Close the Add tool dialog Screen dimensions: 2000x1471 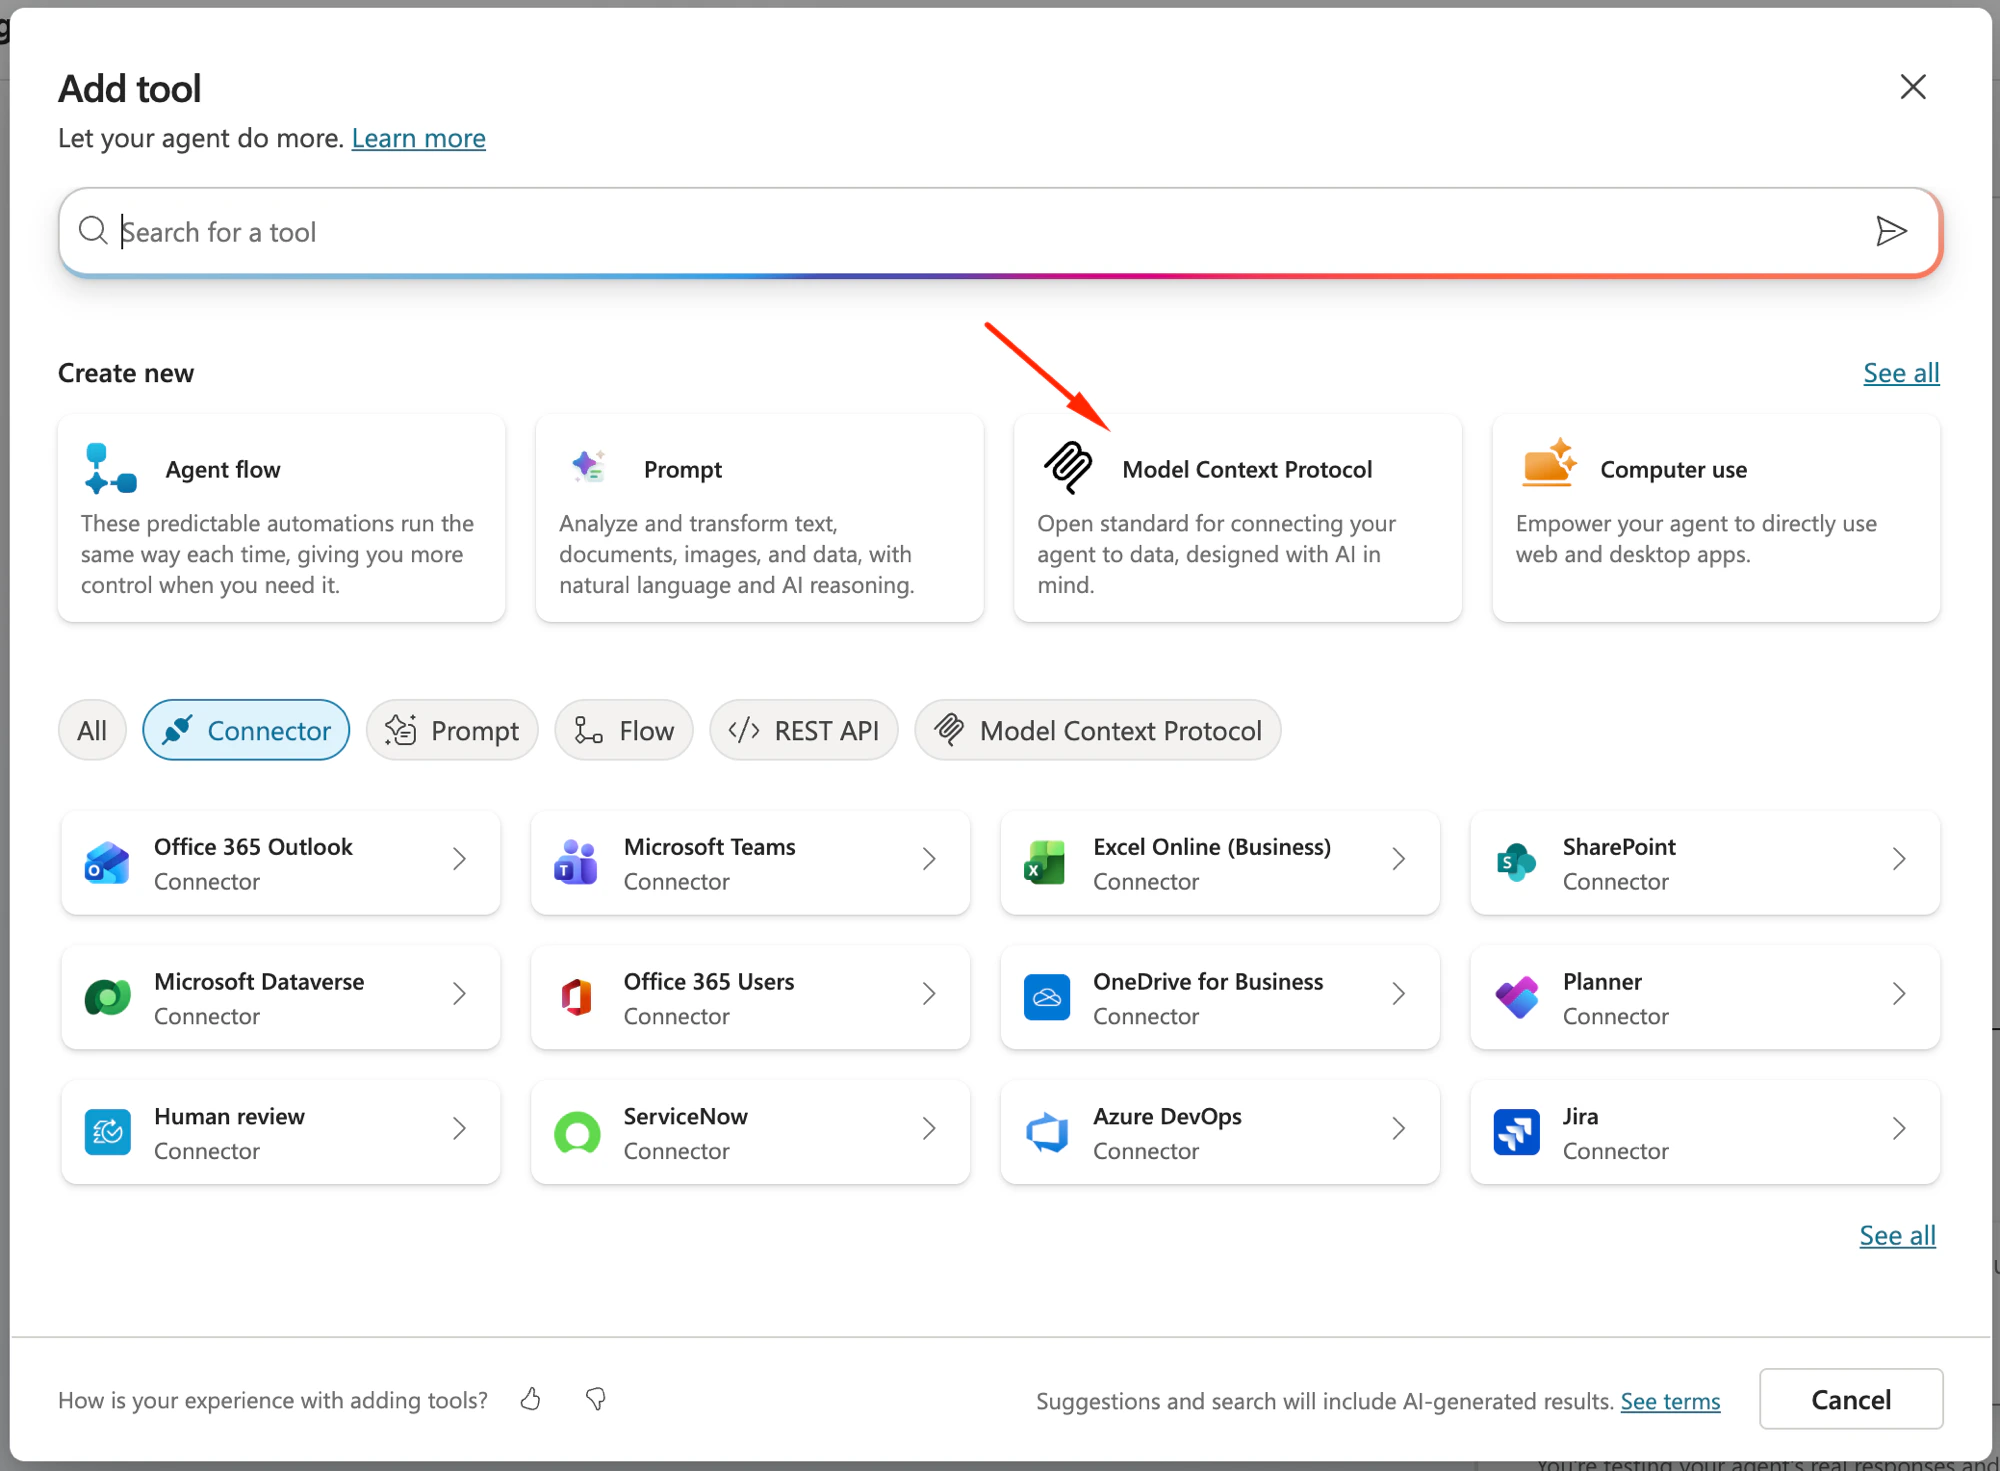pos(1913,87)
